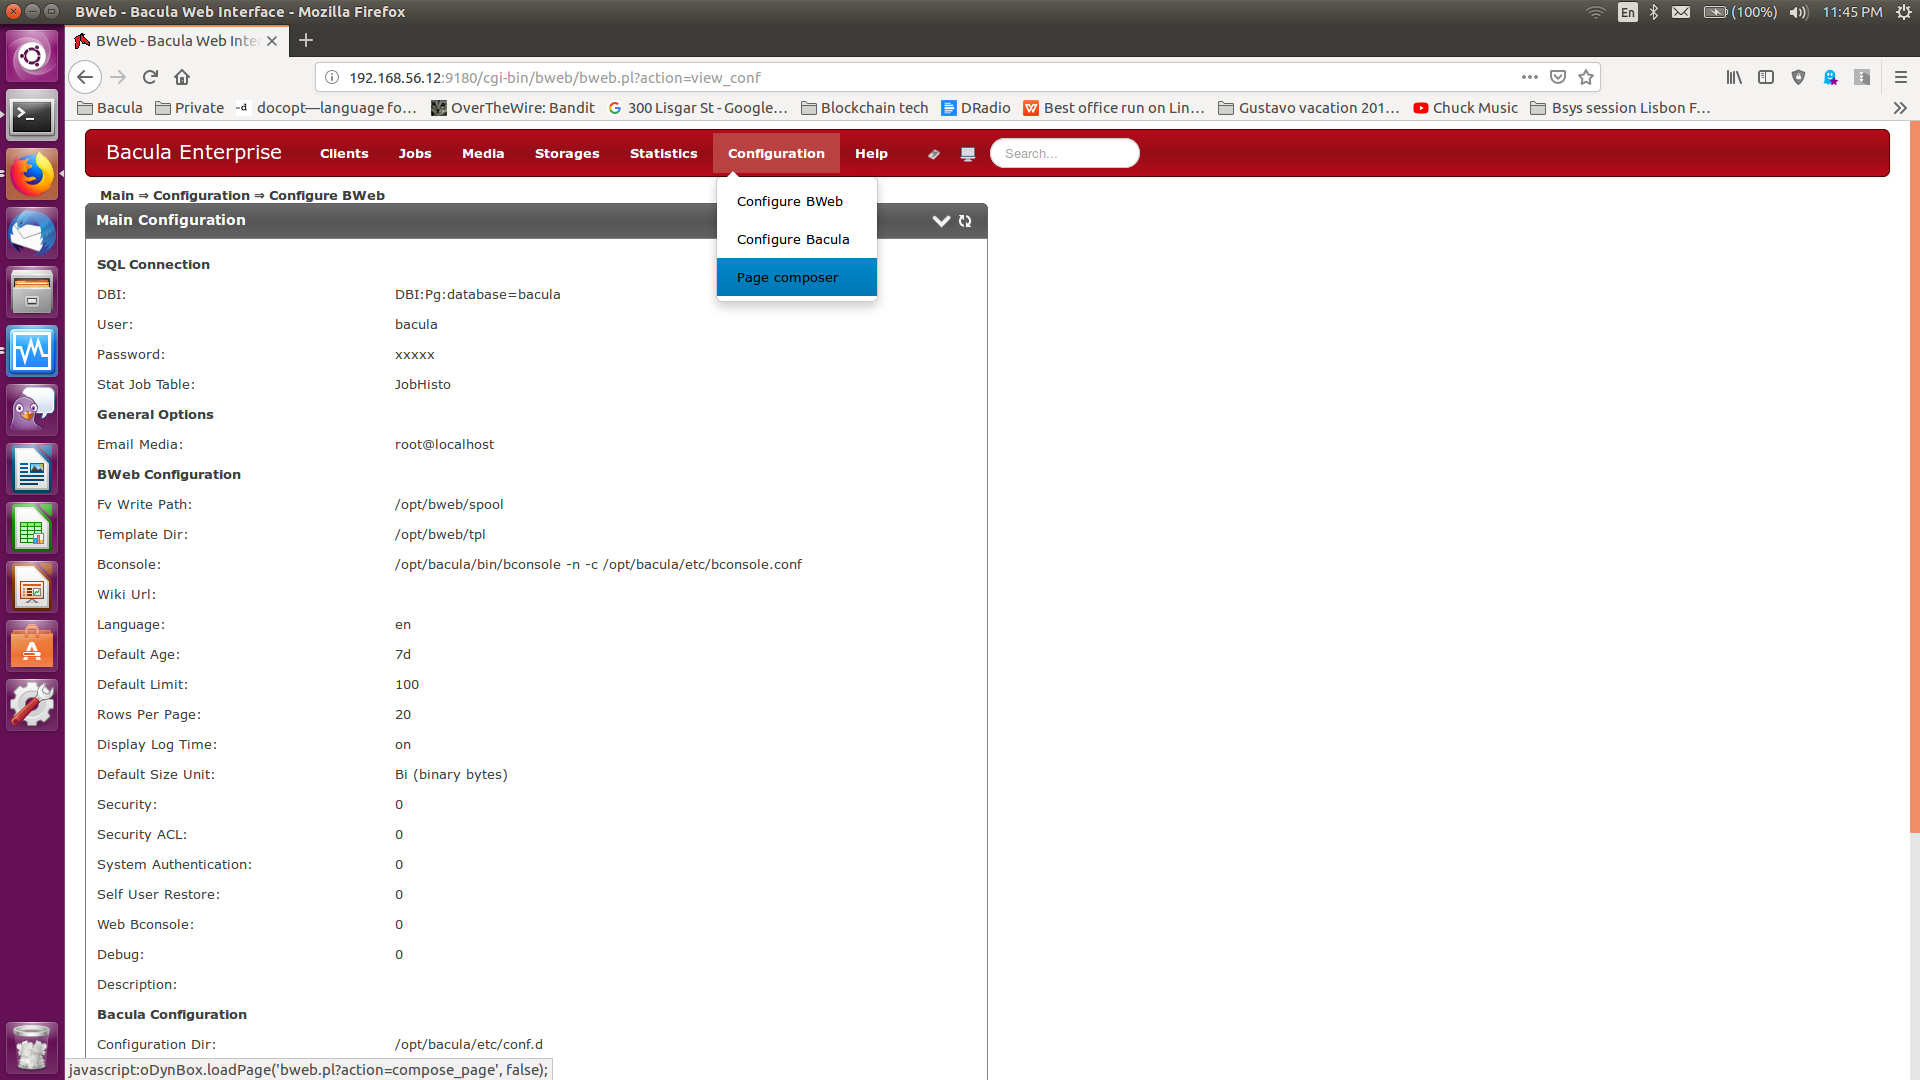Image resolution: width=1920 pixels, height=1080 pixels.
Task: Open a new browser tab
Action: pyautogui.click(x=306, y=40)
